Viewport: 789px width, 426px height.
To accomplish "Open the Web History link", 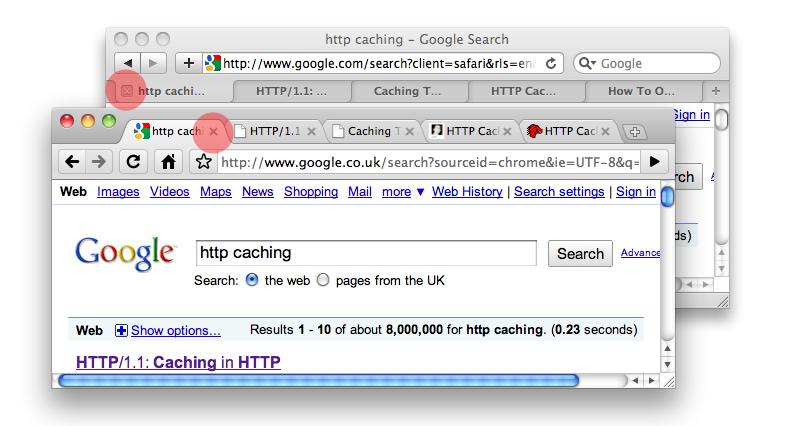I will [467, 192].
